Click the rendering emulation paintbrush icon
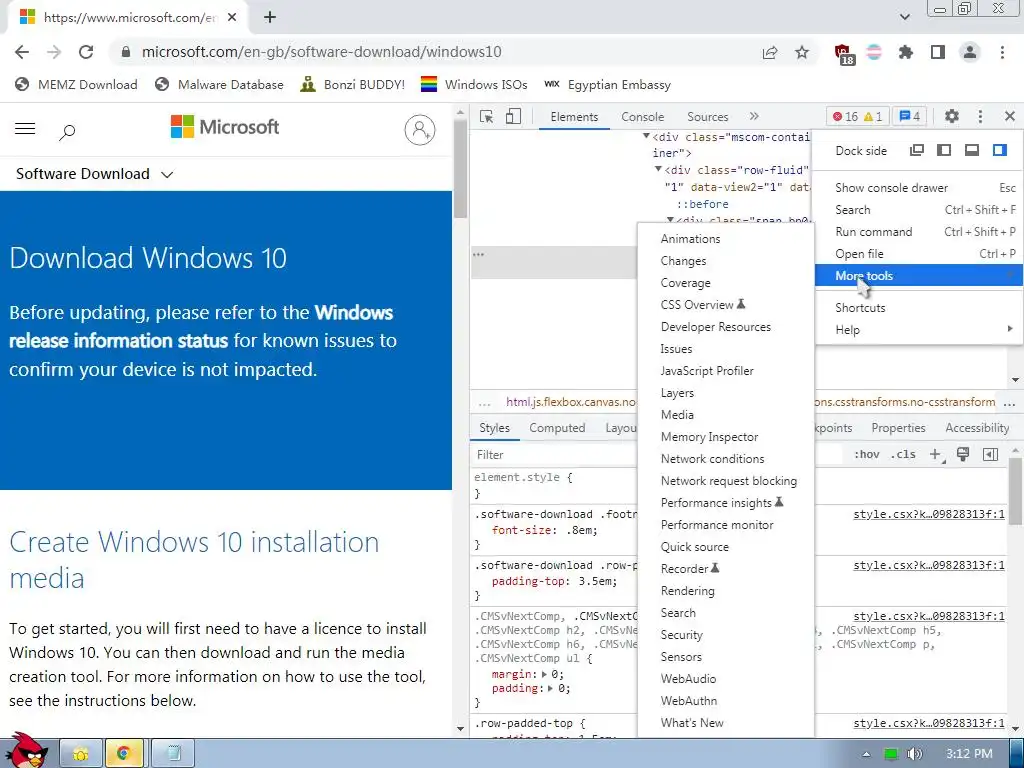The image size is (1024, 768). 963,455
